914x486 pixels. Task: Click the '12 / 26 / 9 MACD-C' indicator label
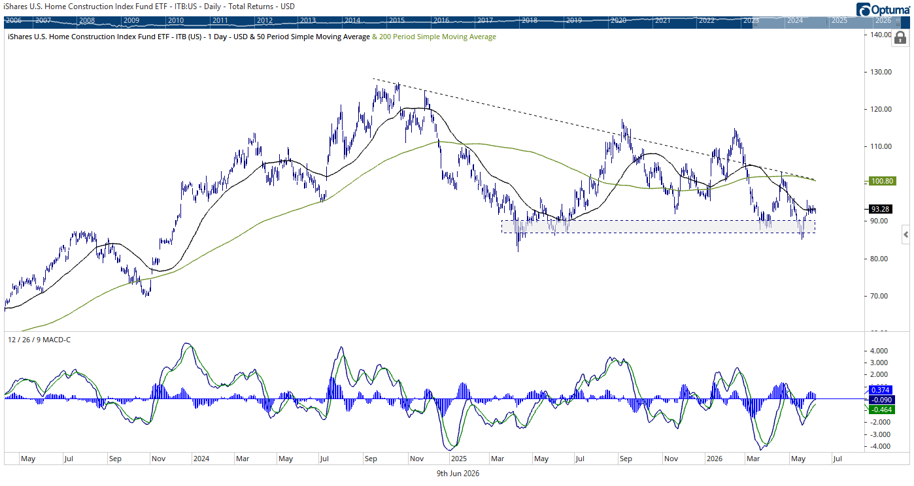39,340
